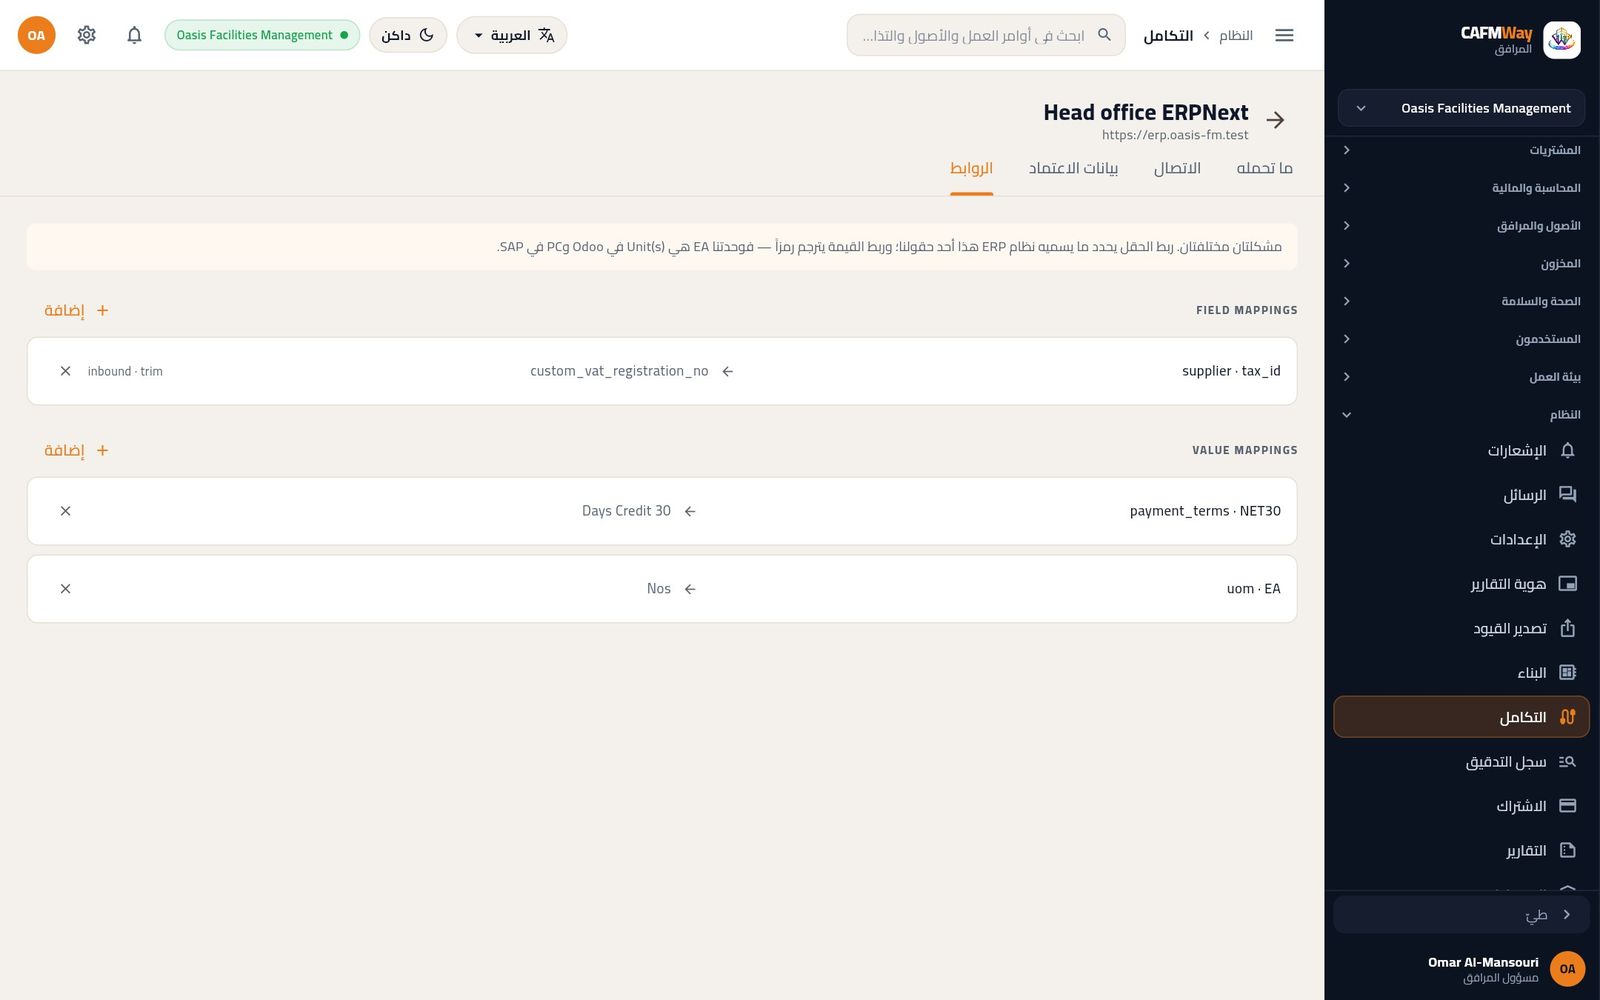Image resolution: width=1600 pixels, height=1000 pixels.
Task: Click Oasis Facilities Management green status badge
Action: 262,35
